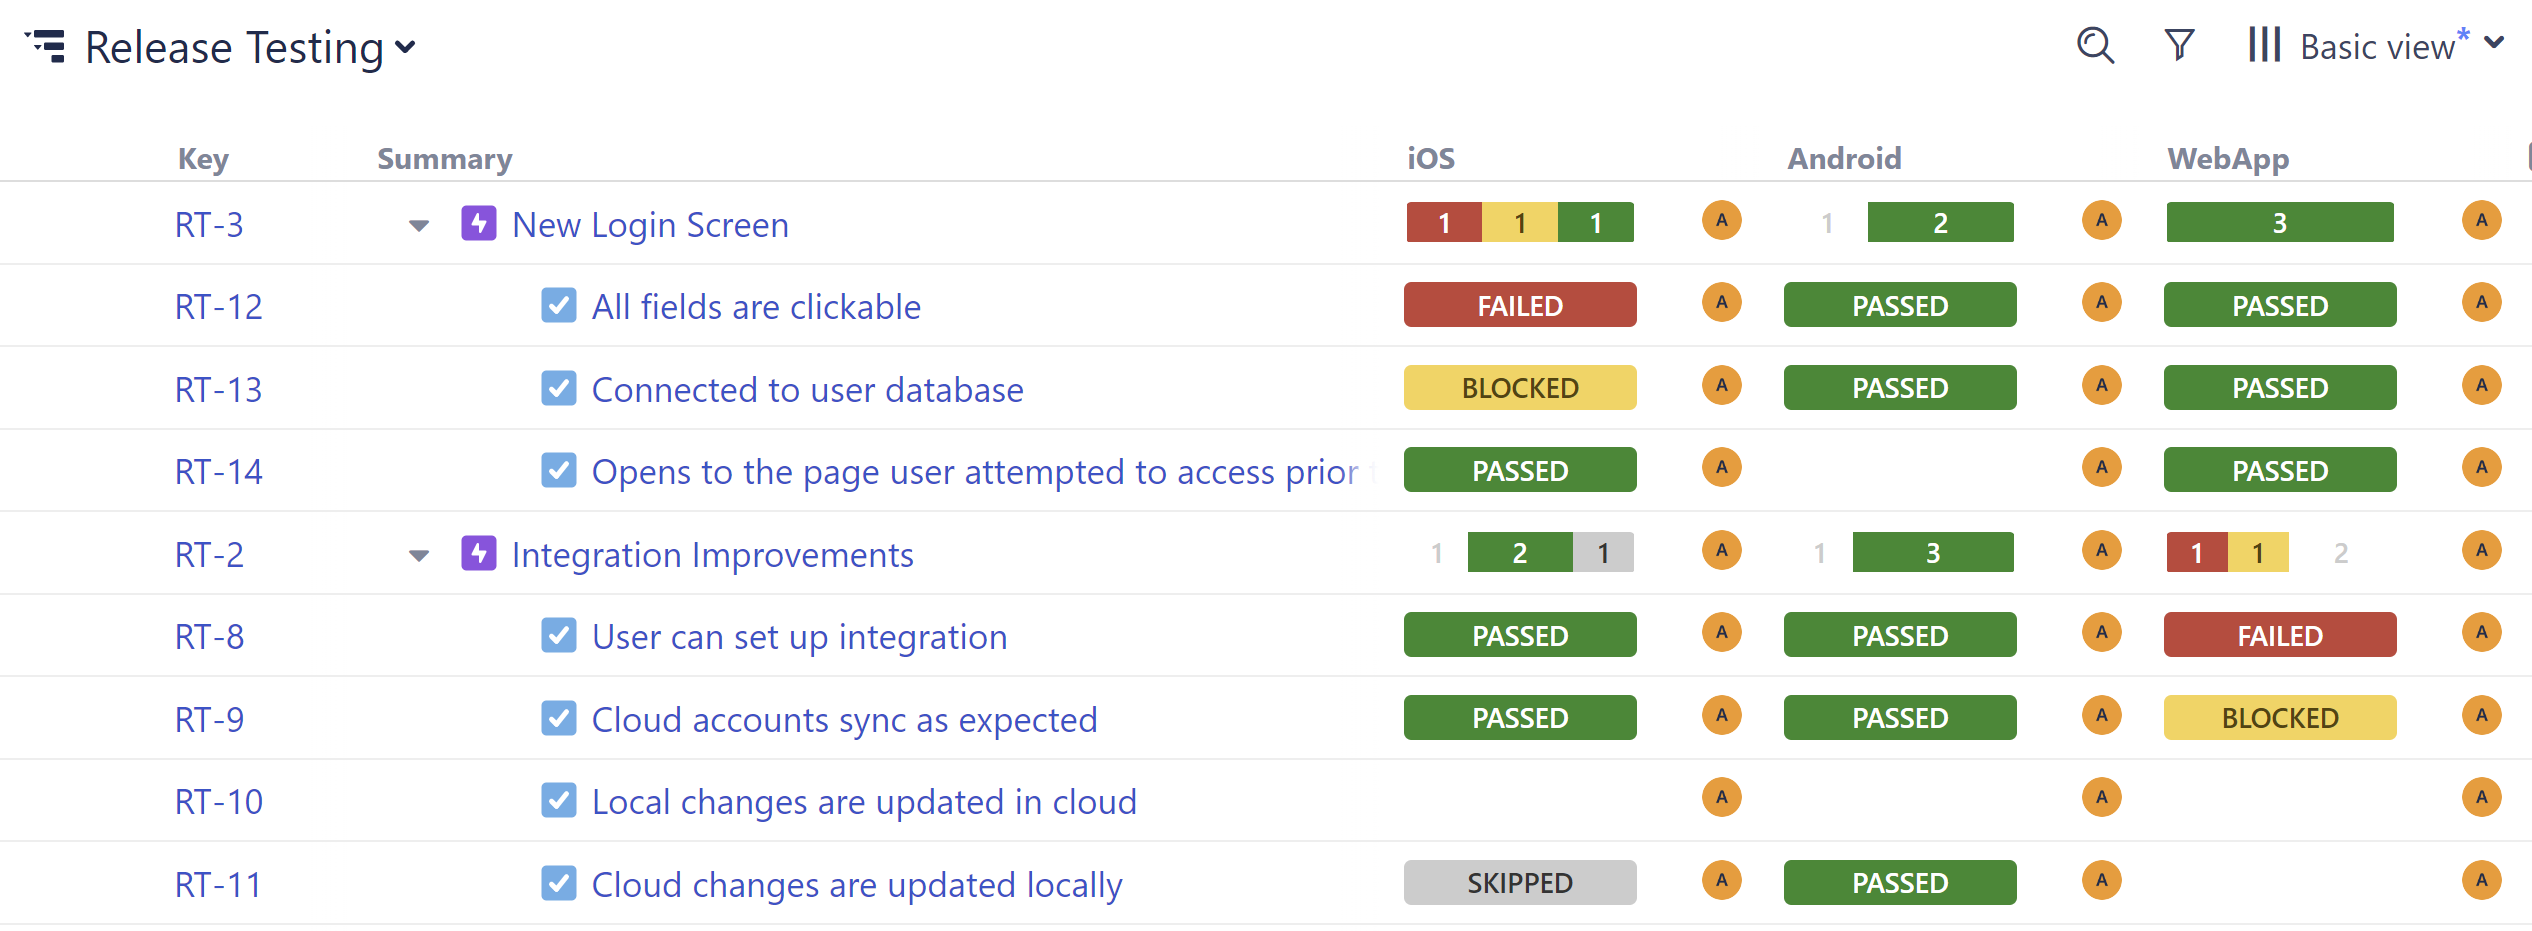Collapse the New Login Screen epic row
2532x931 pixels.
point(417,225)
